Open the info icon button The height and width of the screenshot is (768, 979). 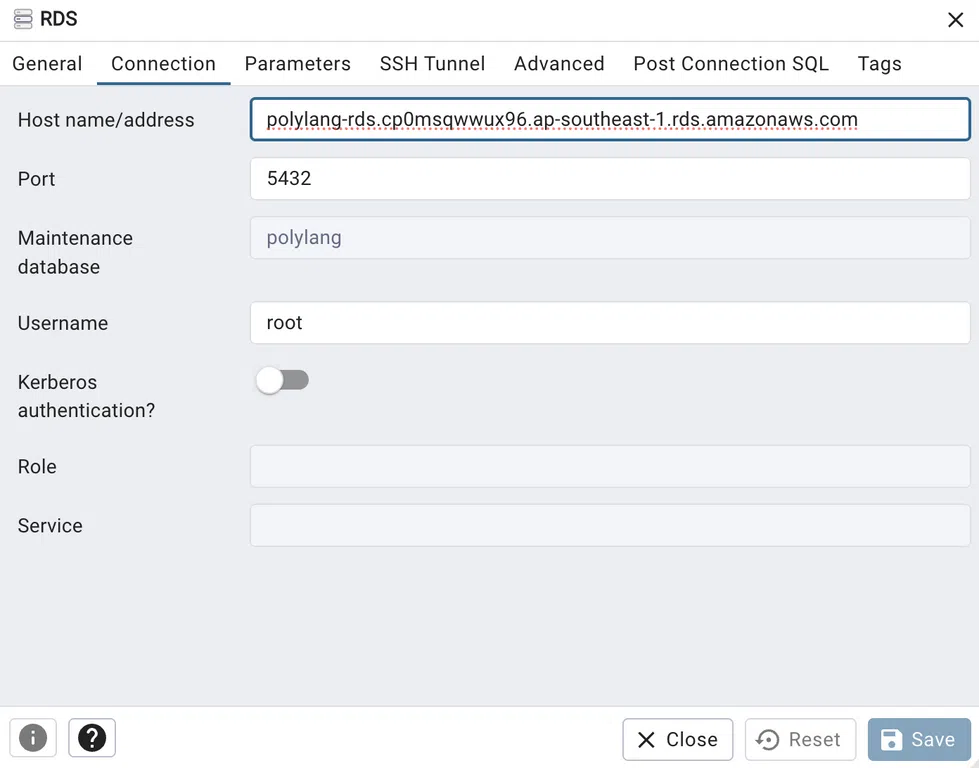[x=33, y=738]
